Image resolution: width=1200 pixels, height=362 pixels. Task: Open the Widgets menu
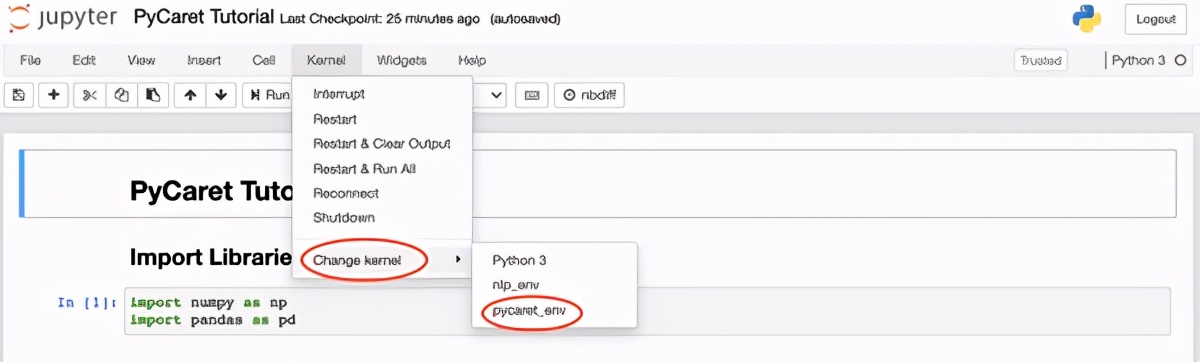point(401,60)
